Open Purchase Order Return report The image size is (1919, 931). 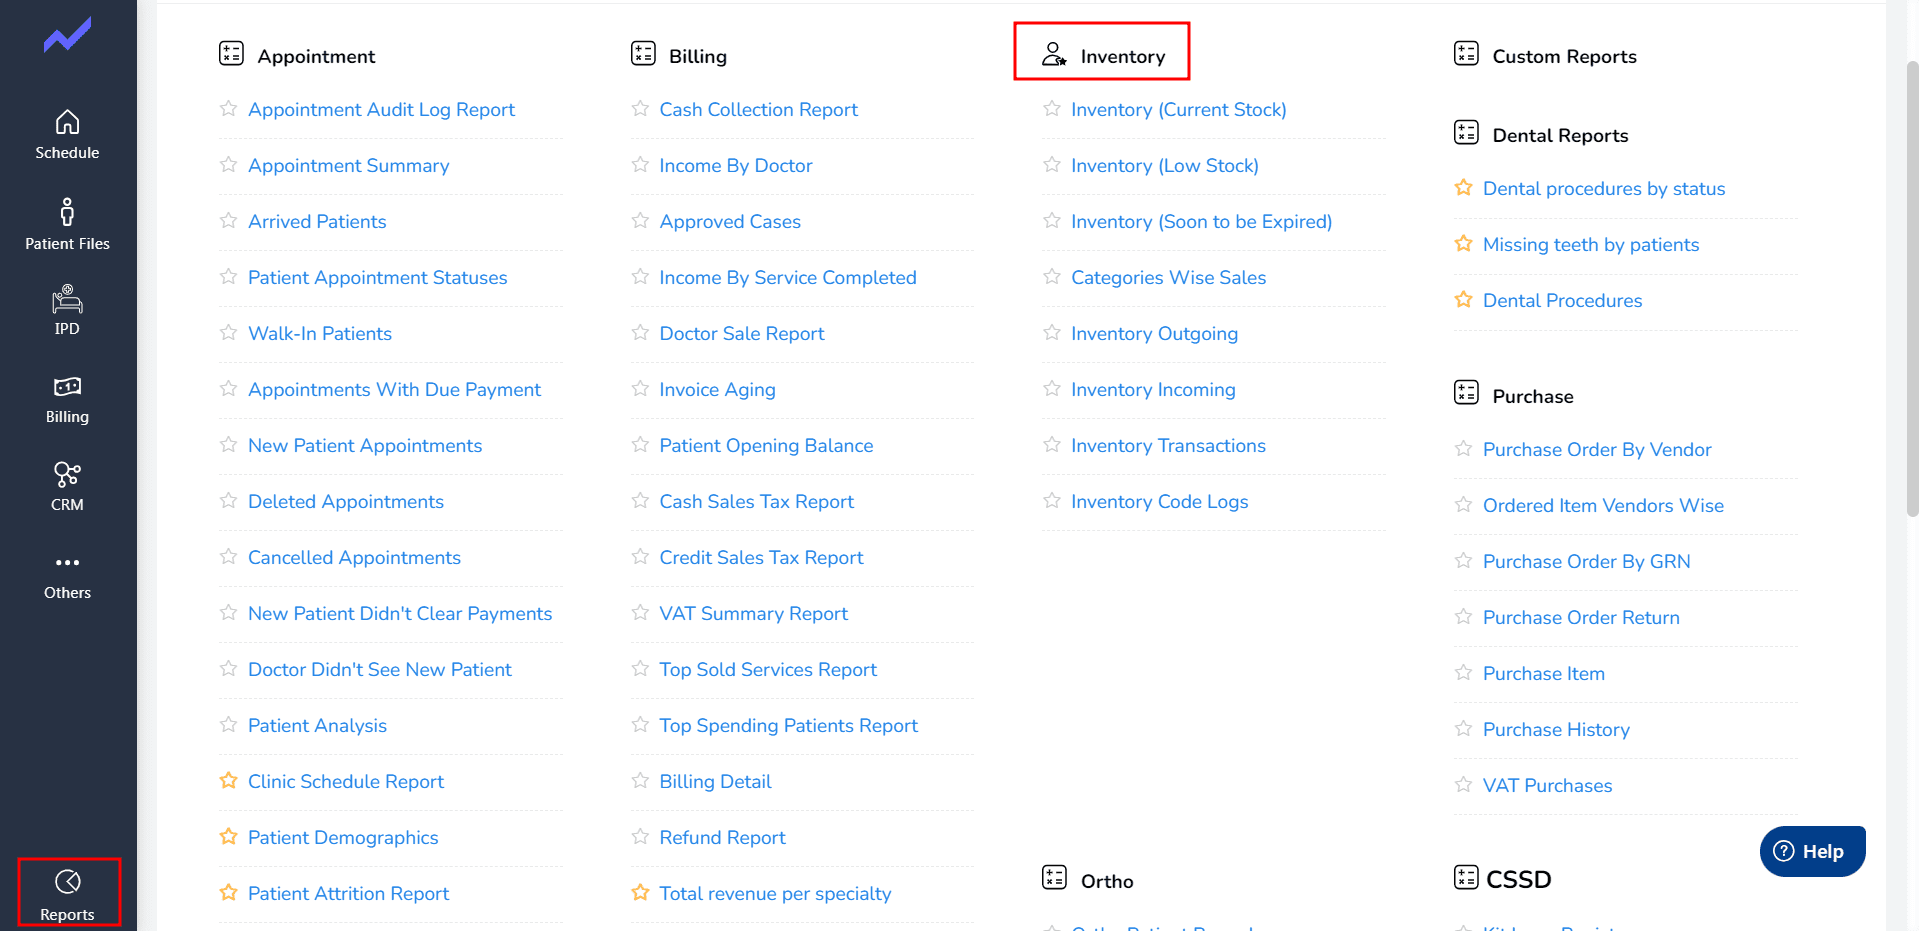tap(1581, 617)
